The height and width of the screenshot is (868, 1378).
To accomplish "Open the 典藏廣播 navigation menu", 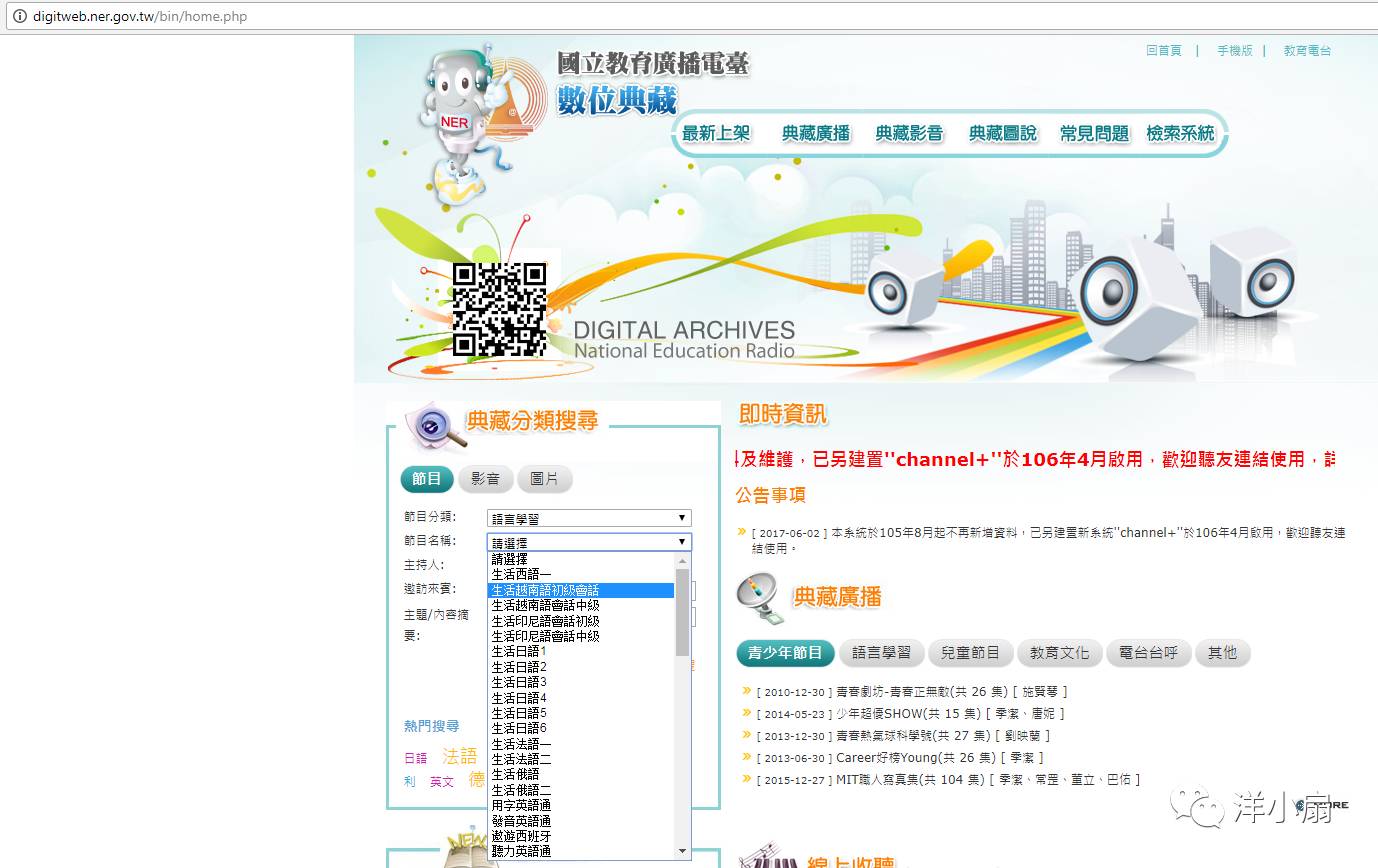I will point(816,133).
